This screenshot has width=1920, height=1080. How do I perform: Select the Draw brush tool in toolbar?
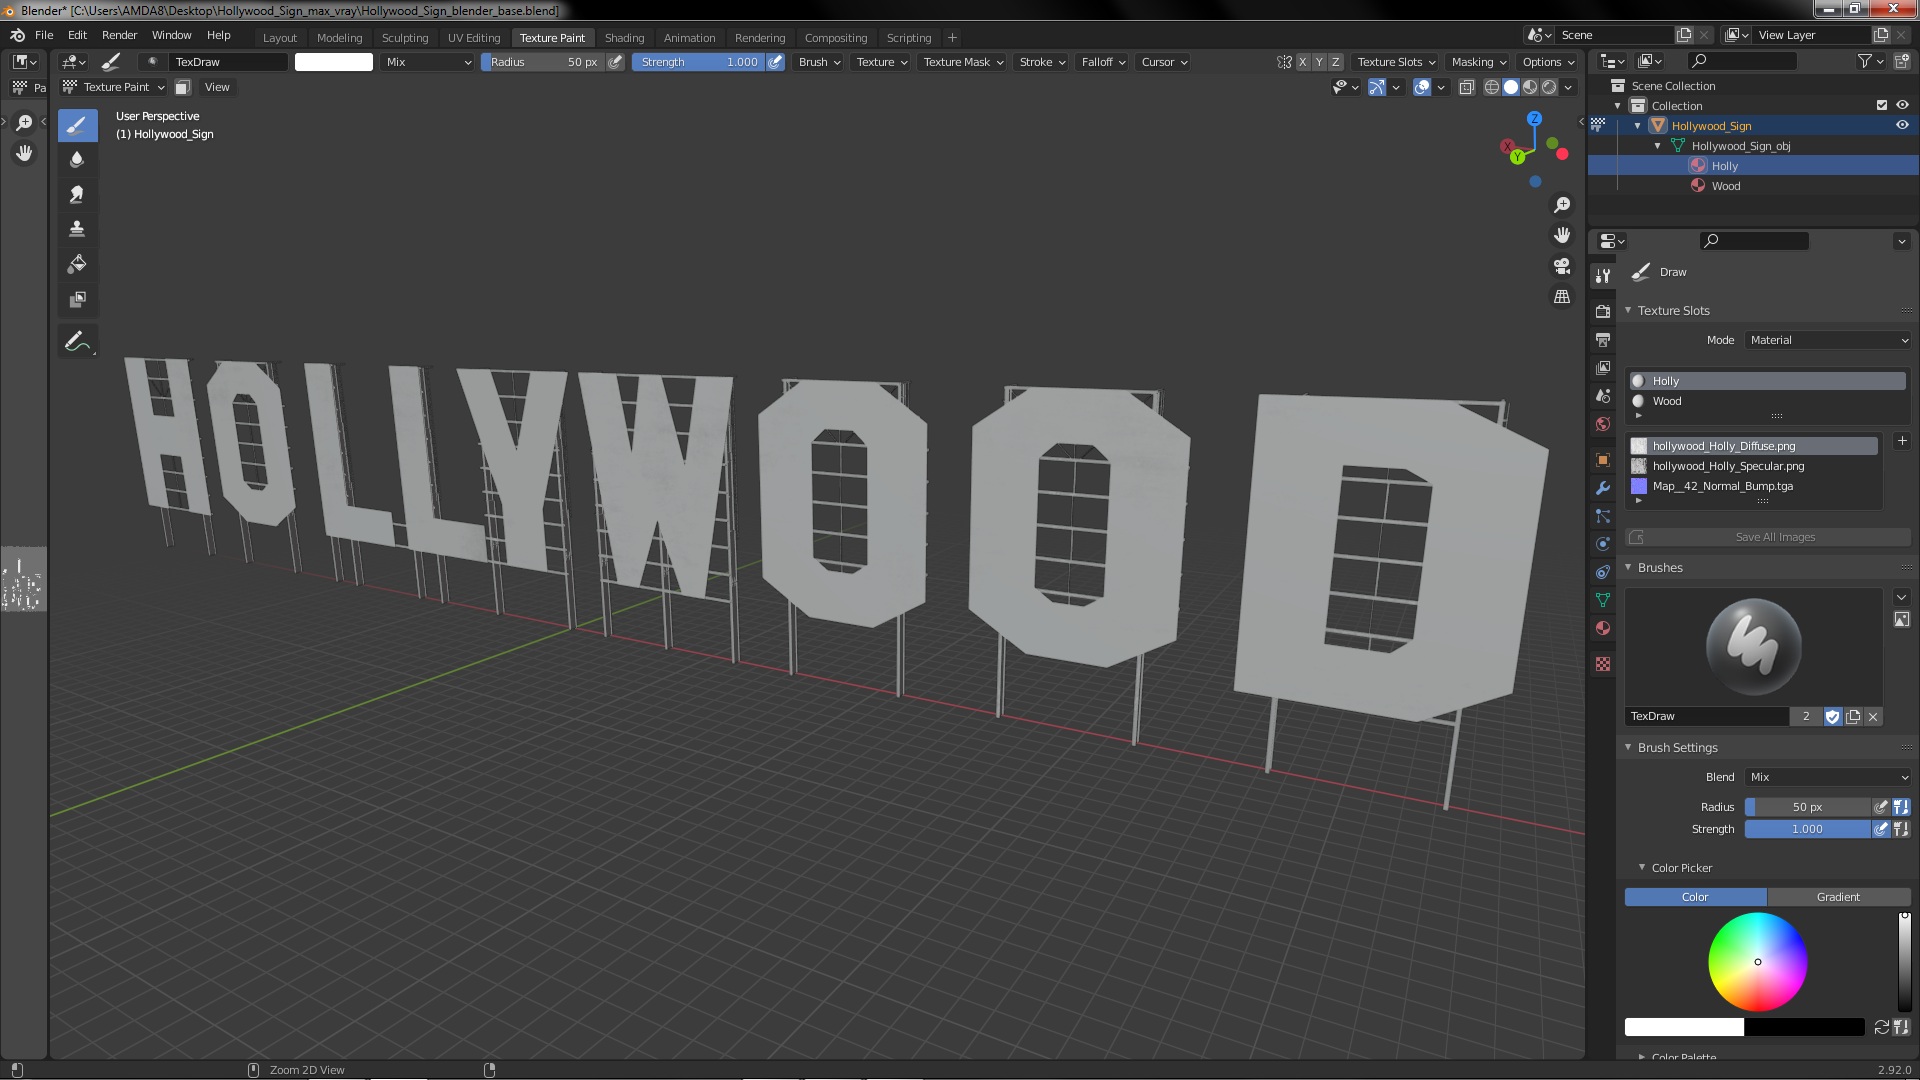tap(77, 125)
